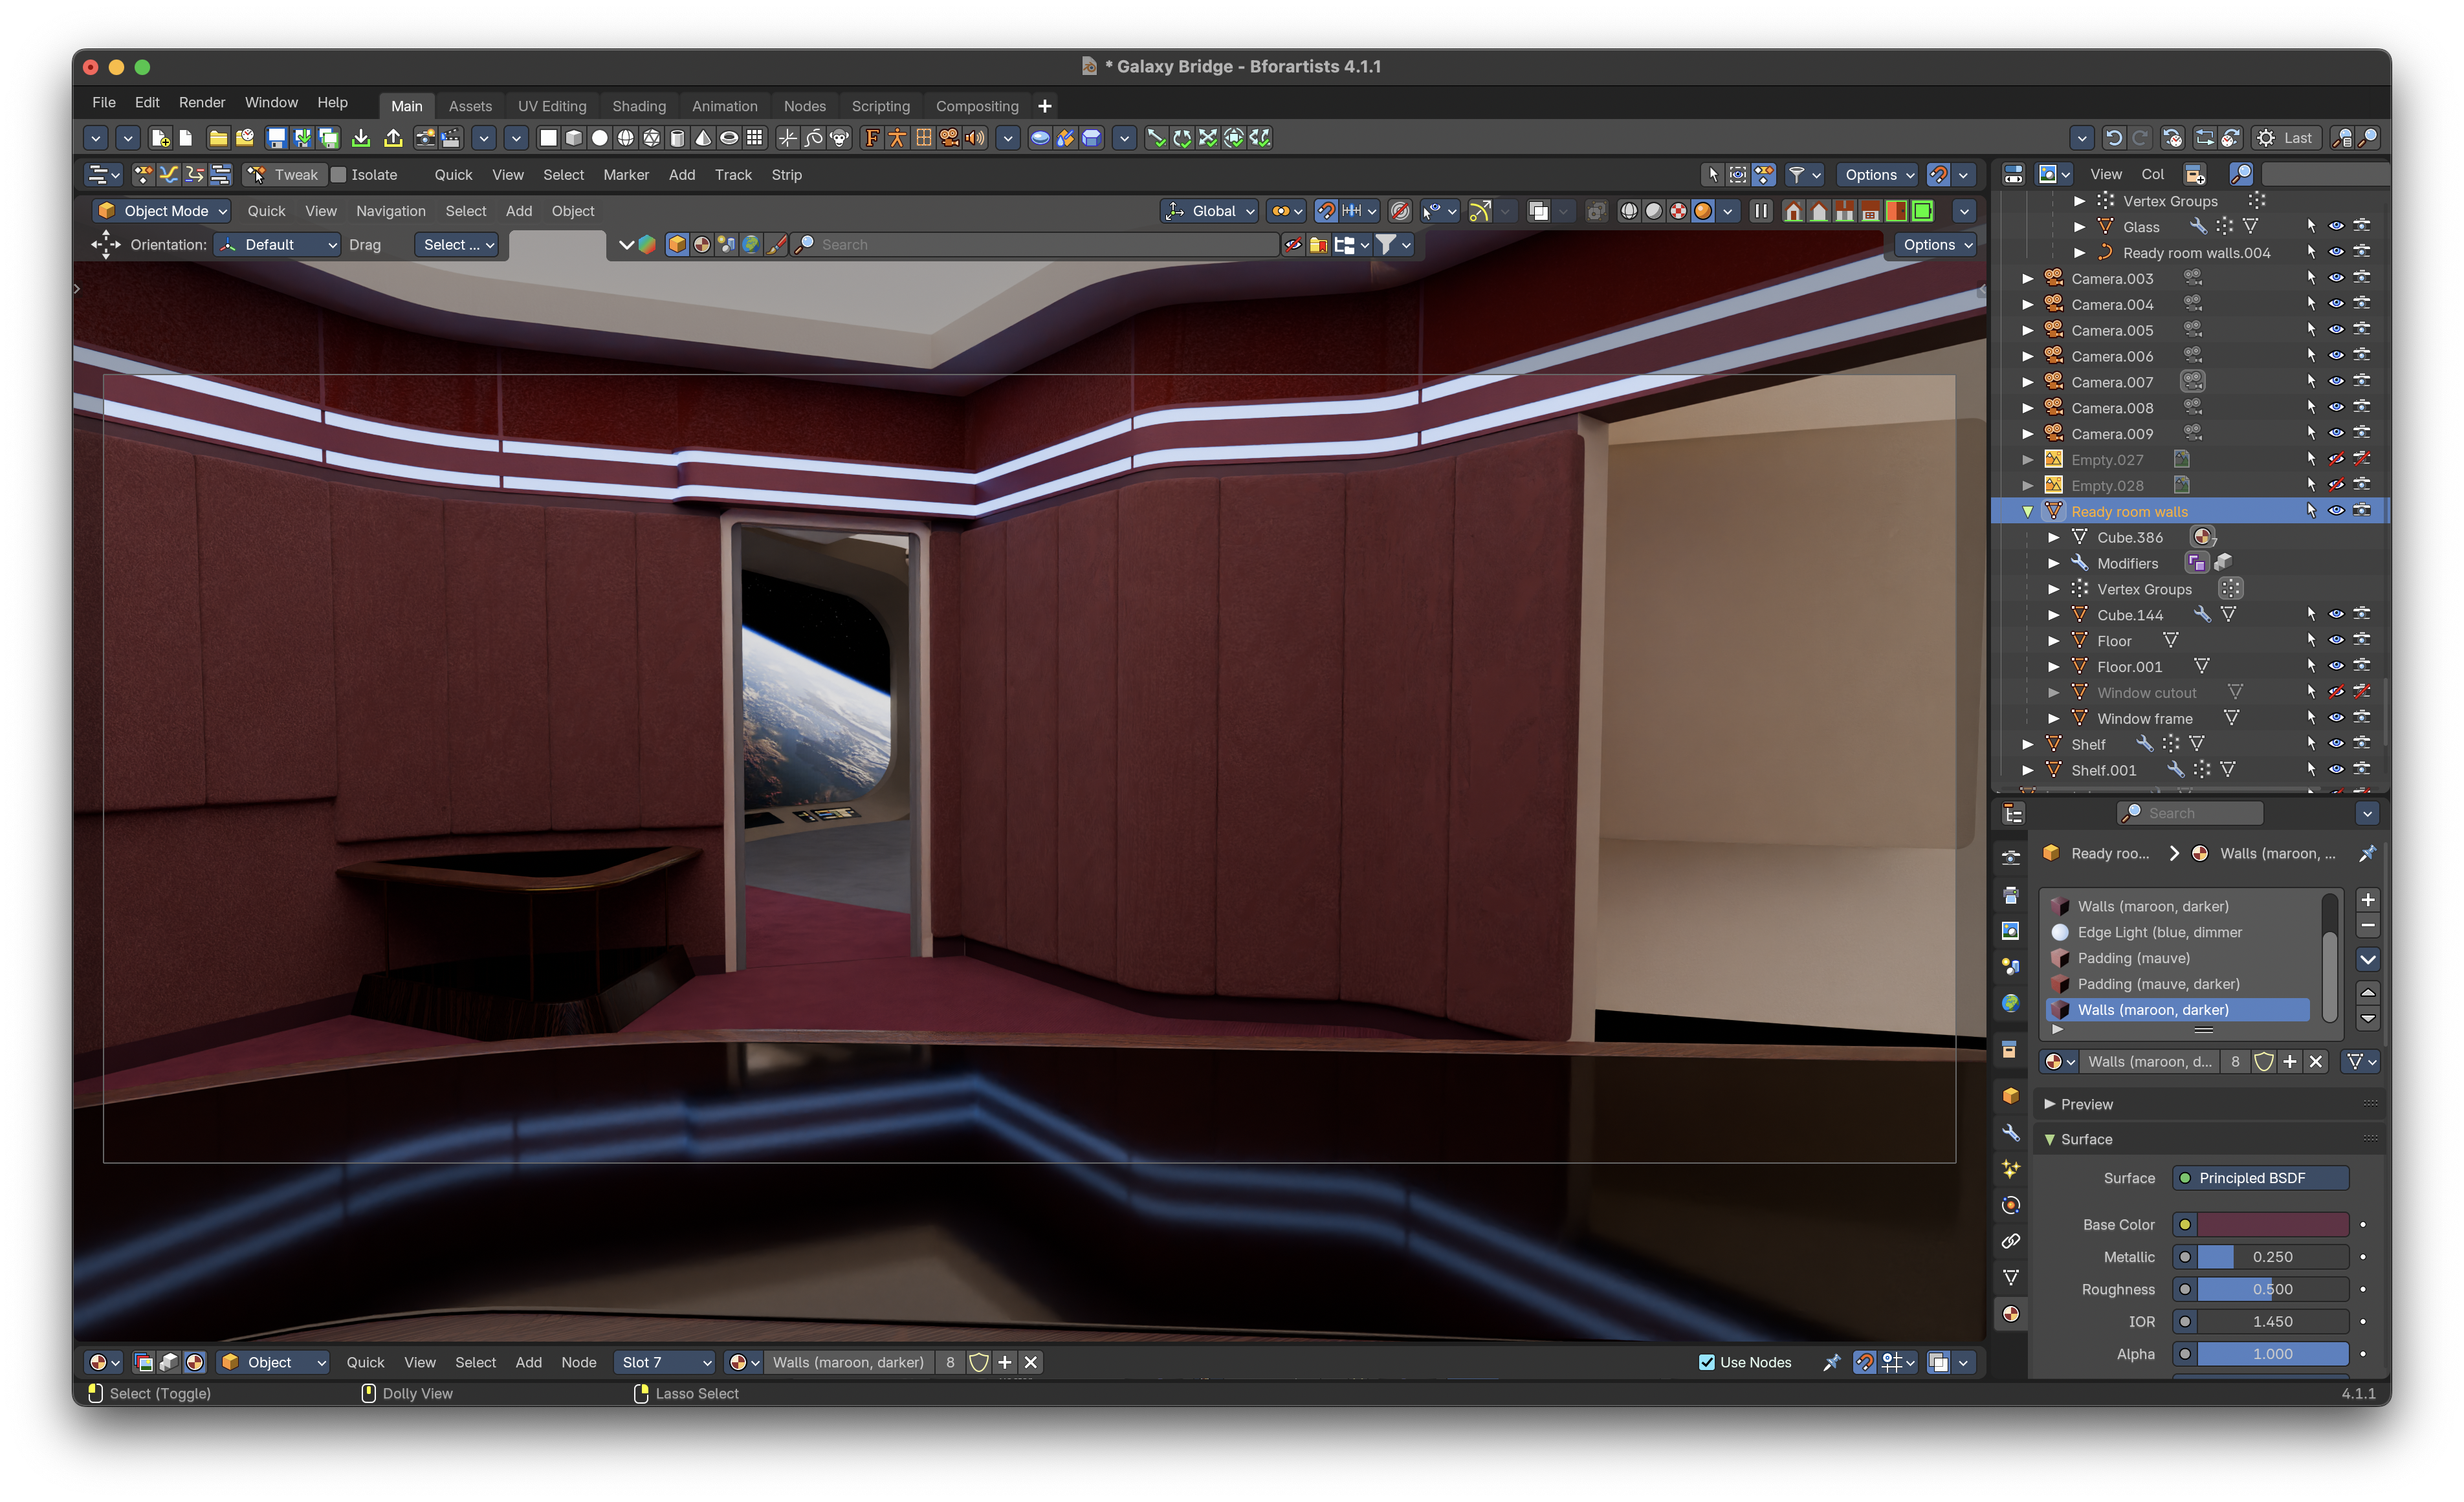
Task: Click the new outliner collection icon
Action: coord(2194,175)
